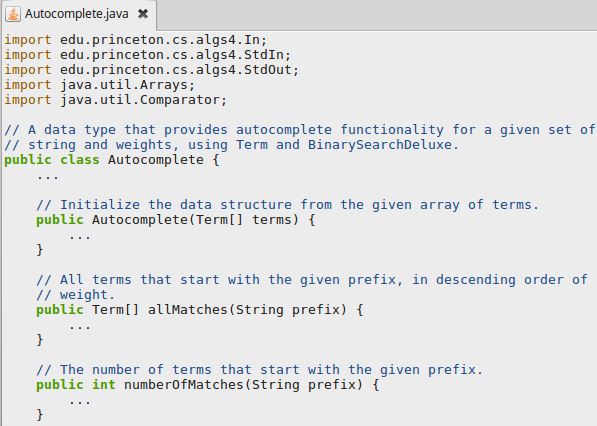Viewport: 597px width, 426px height.
Task: Click the allMatches method name
Action: 187,310
